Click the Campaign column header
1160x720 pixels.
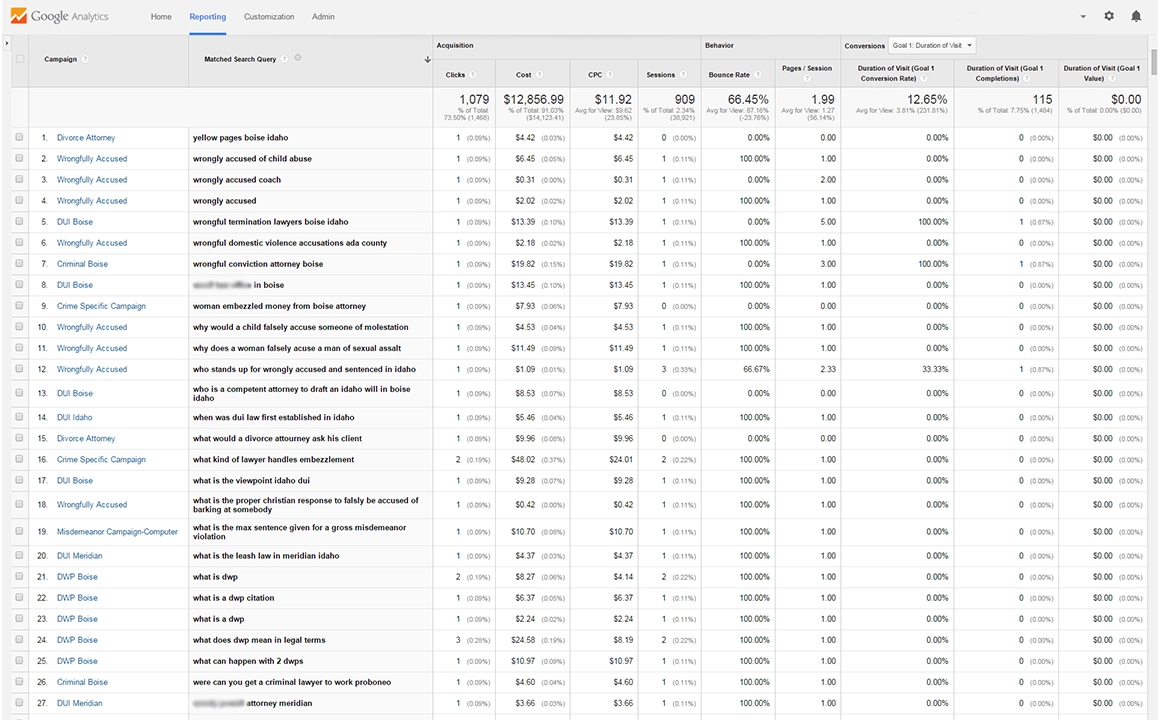pyautogui.click(x=60, y=59)
